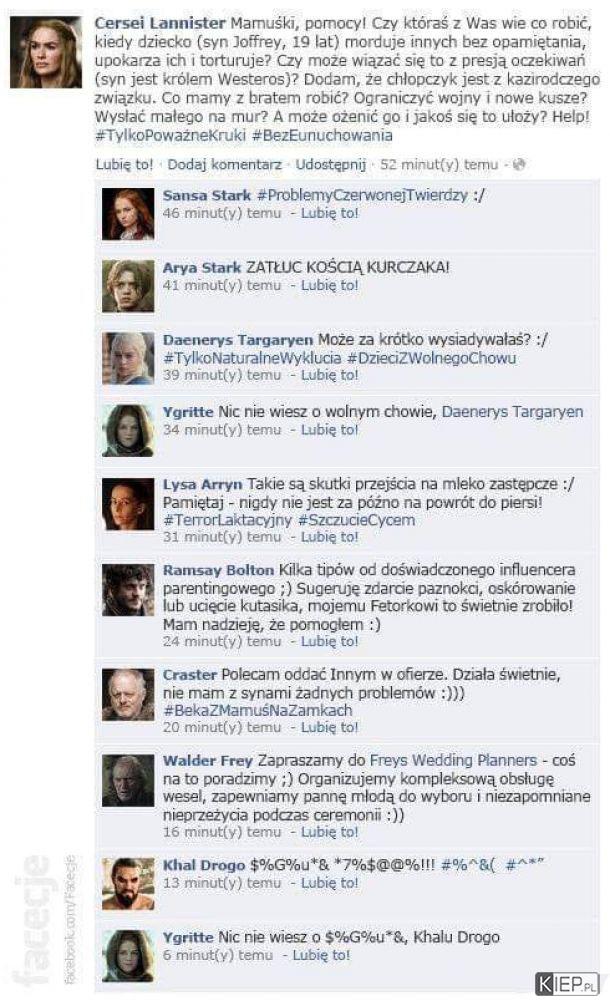Open Walder Frey's avatar image
Screen dimensions: 610x1006
(x=128, y=781)
